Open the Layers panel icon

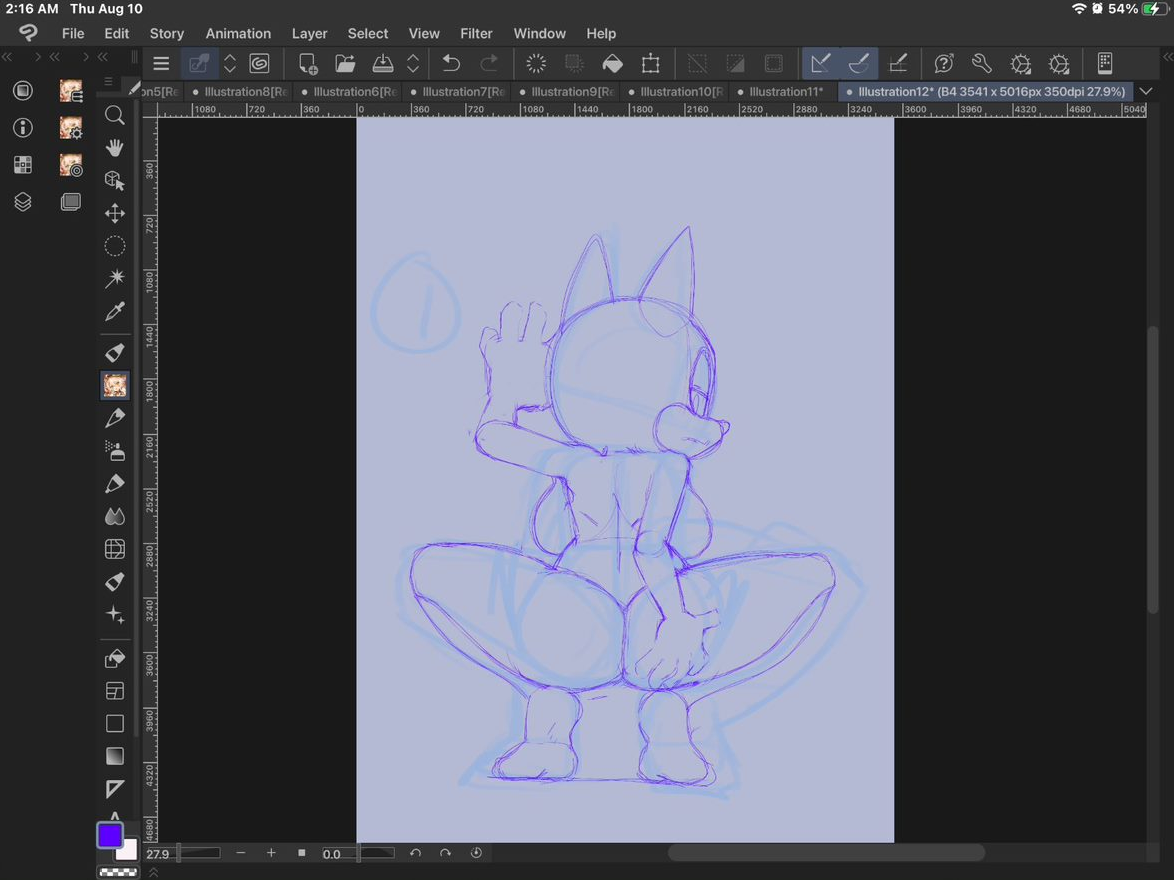coord(23,202)
